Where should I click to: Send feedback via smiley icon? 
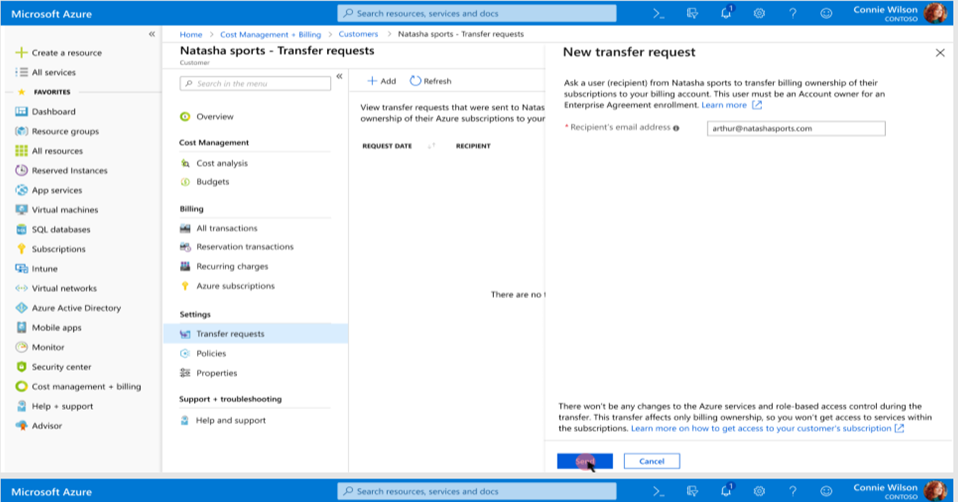826,13
